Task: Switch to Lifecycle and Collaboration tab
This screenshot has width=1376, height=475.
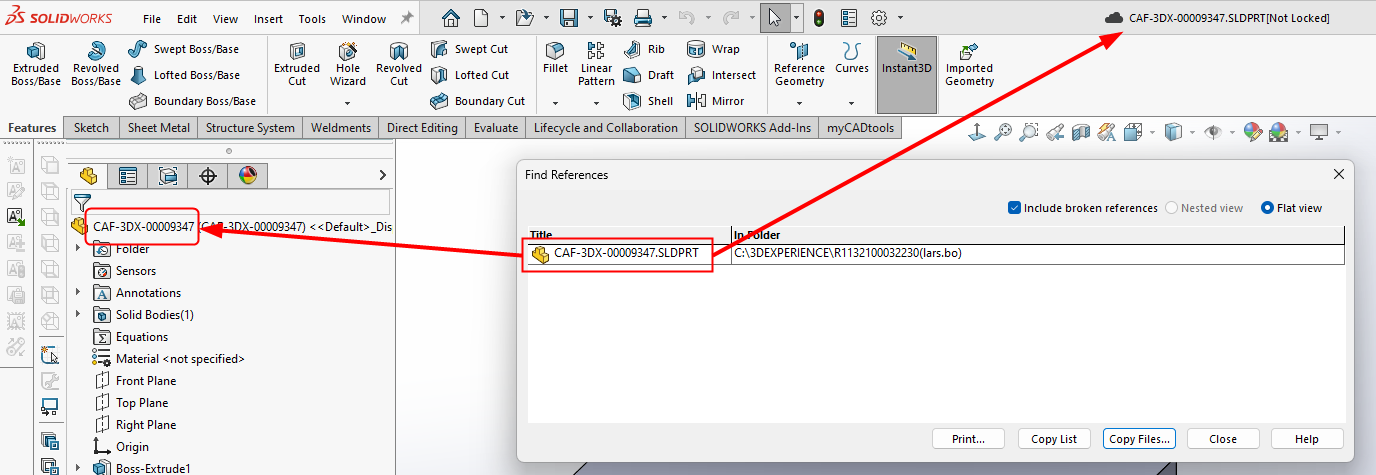Action: [605, 128]
